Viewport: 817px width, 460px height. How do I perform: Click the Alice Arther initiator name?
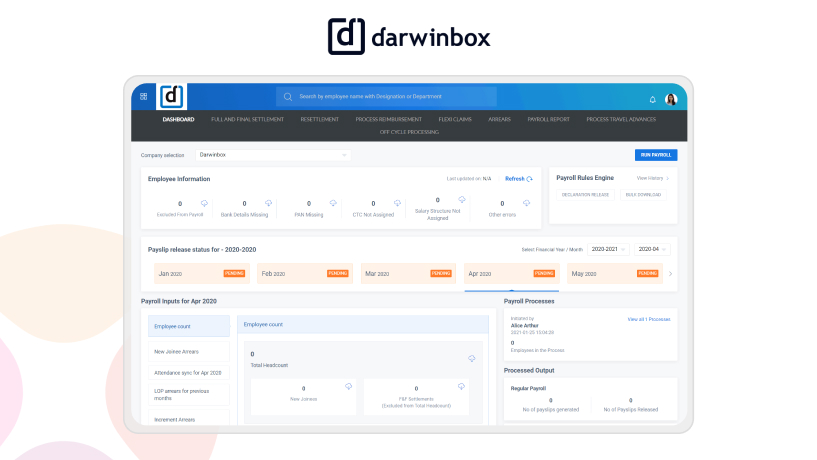(x=524, y=326)
